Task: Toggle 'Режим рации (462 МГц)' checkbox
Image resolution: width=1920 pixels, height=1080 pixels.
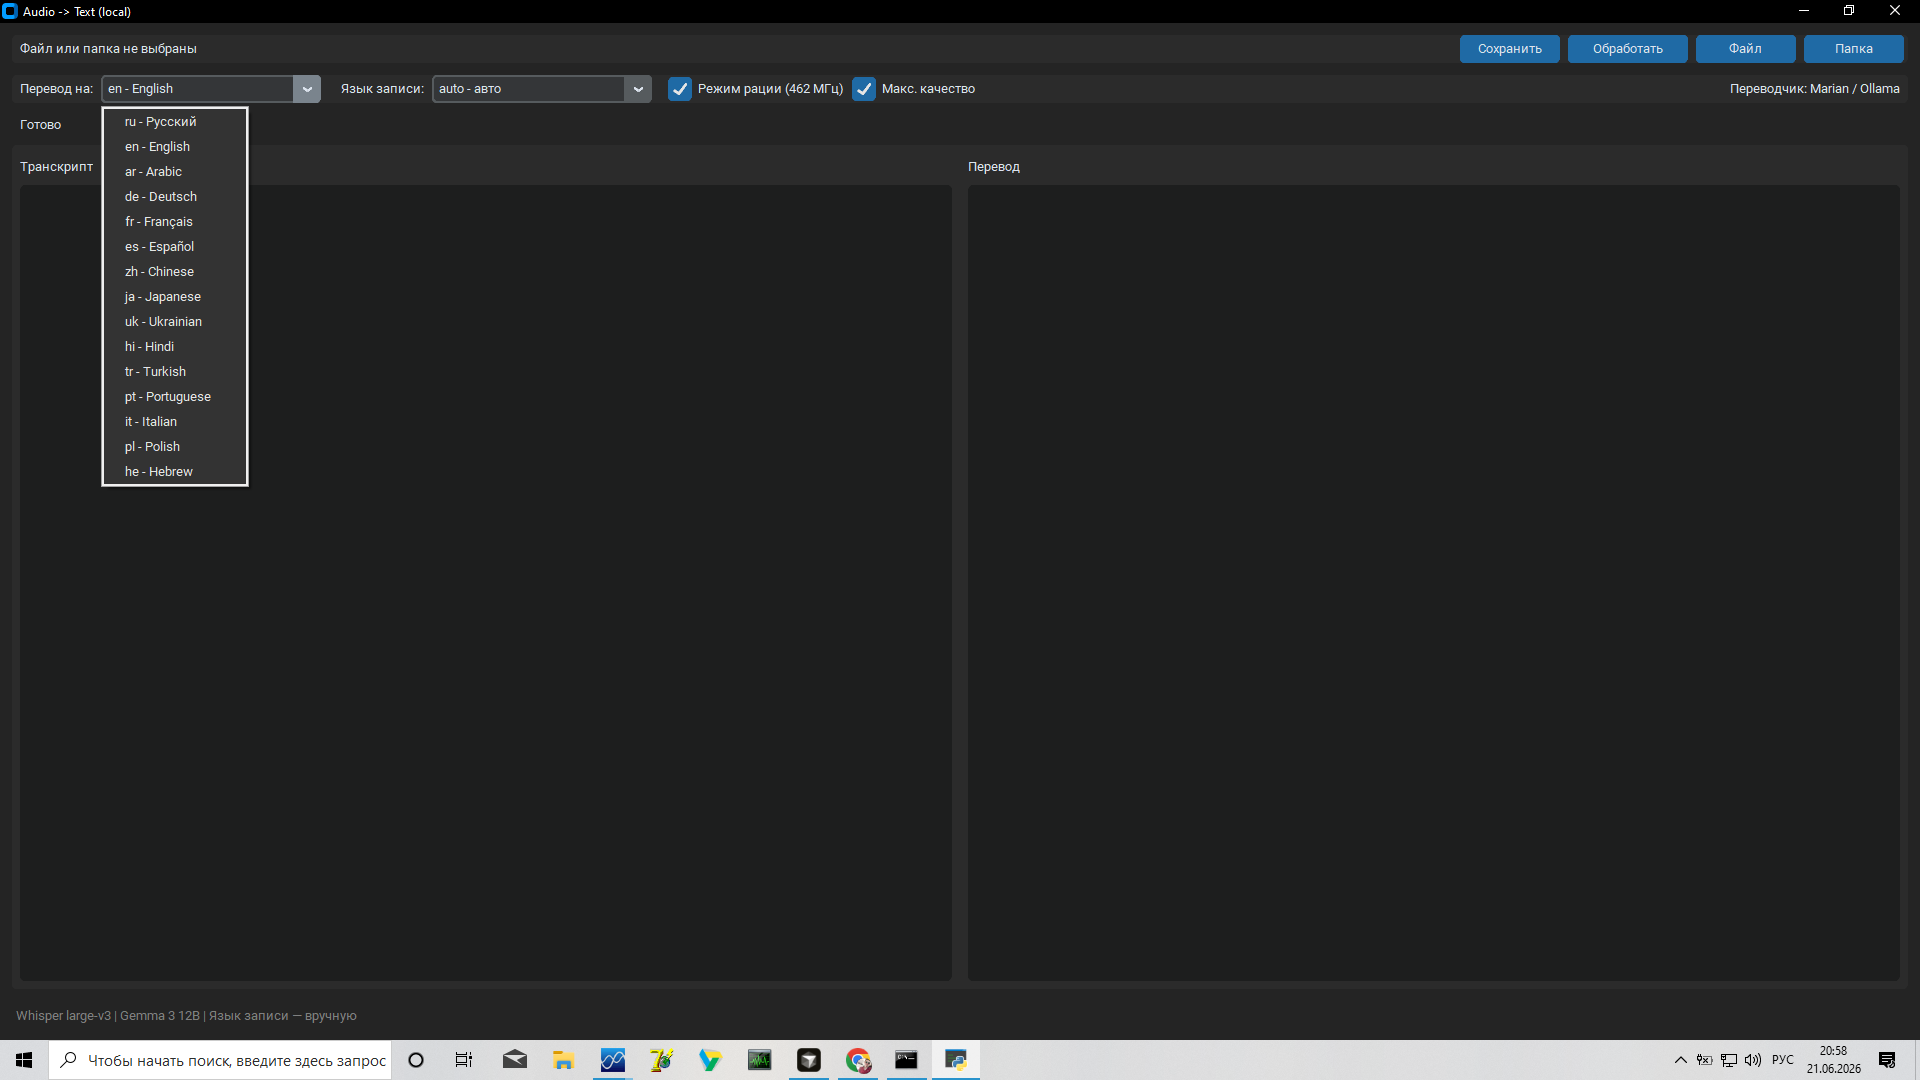Action: [680, 89]
